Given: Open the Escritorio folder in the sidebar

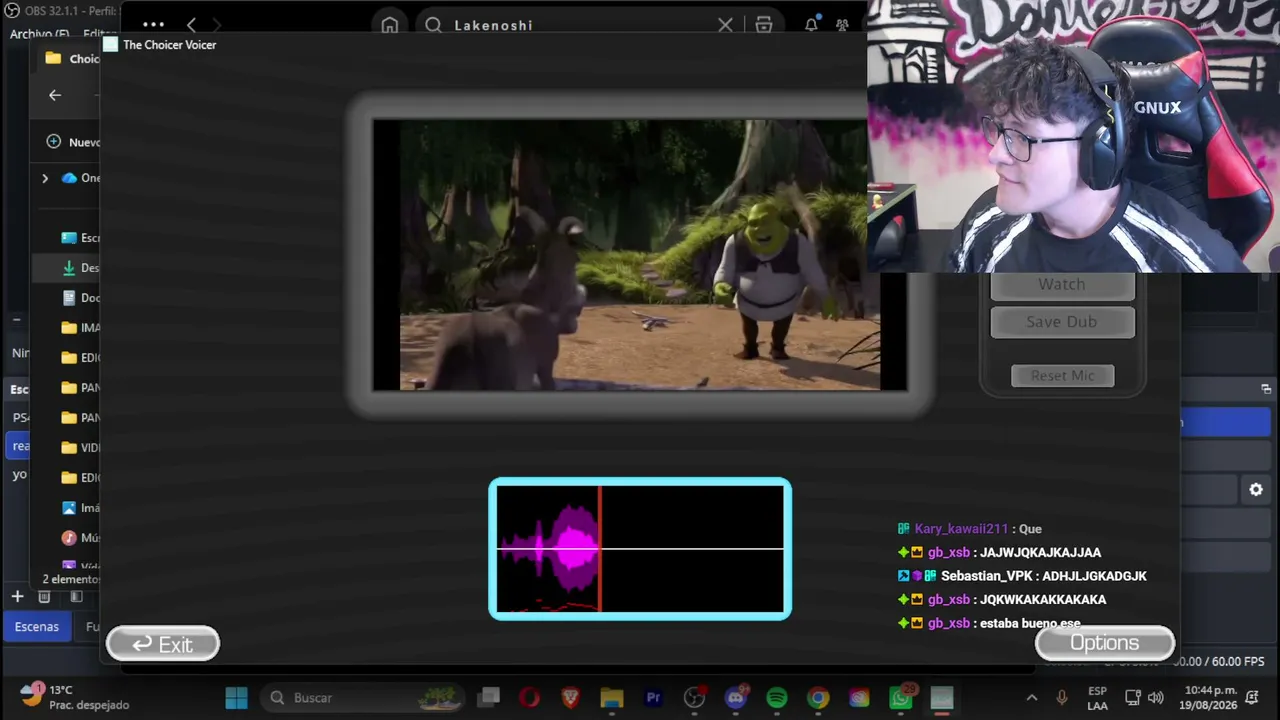Looking at the screenshot, I should tap(81, 238).
